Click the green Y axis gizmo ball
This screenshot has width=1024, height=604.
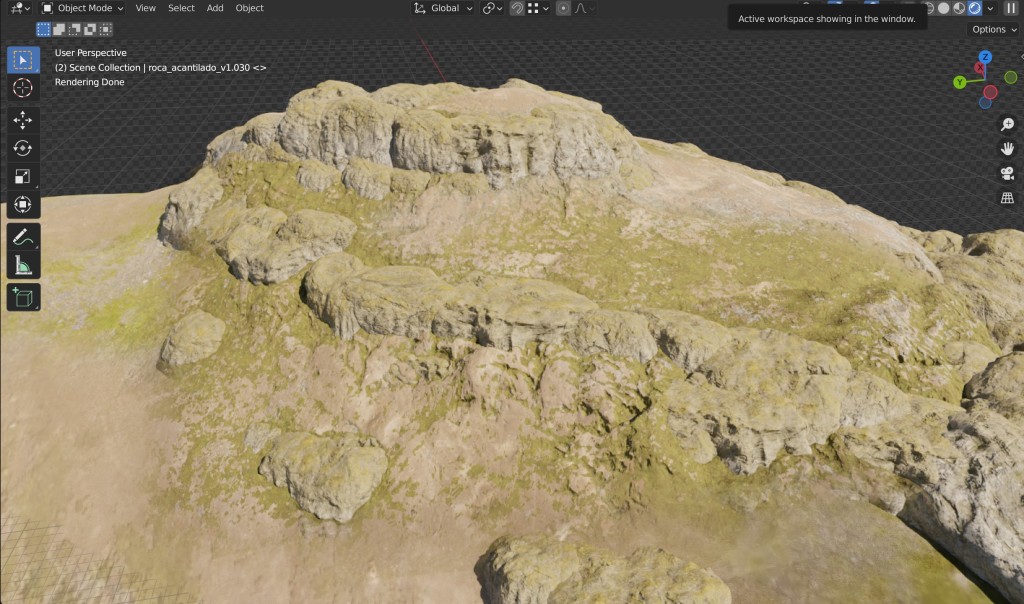click(x=960, y=82)
